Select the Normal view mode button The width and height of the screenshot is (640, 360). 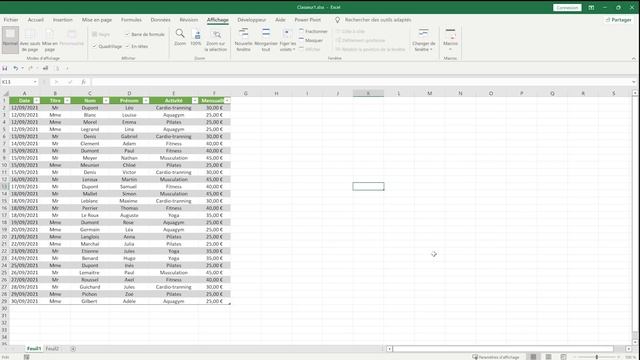(10, 40)
